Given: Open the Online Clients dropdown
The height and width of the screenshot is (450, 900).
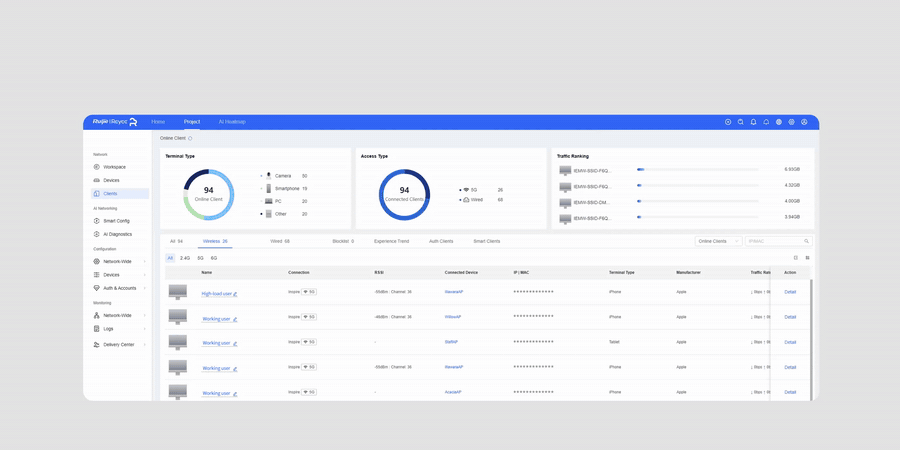Looking at the screenshot, I should pyautogui.click(x=718, y=241).
